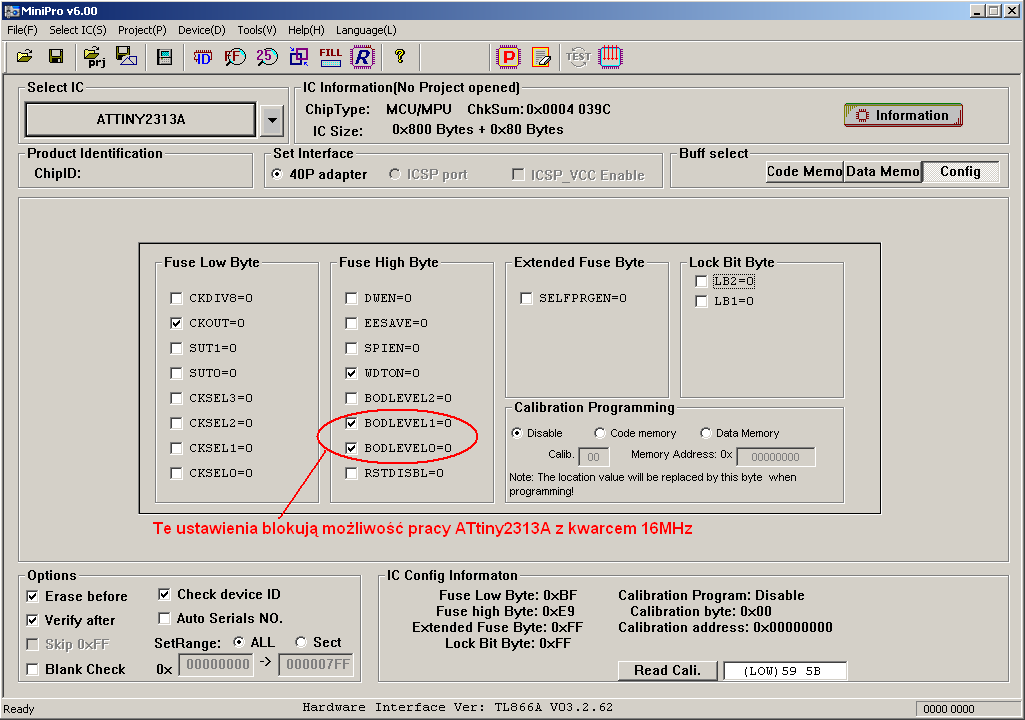Click the yellow question mark help icon
The image size is (1025, 720).
tap(399, 57)
